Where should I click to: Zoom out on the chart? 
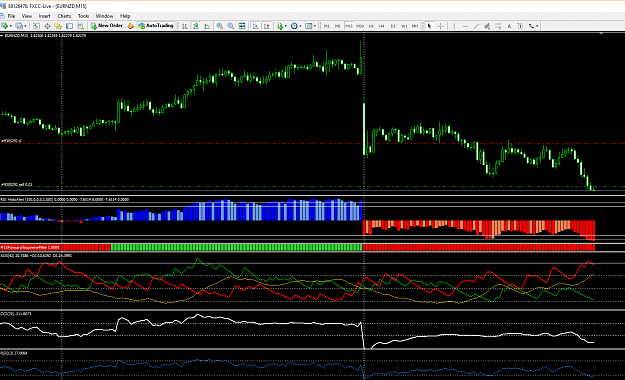tap(231, 26)
